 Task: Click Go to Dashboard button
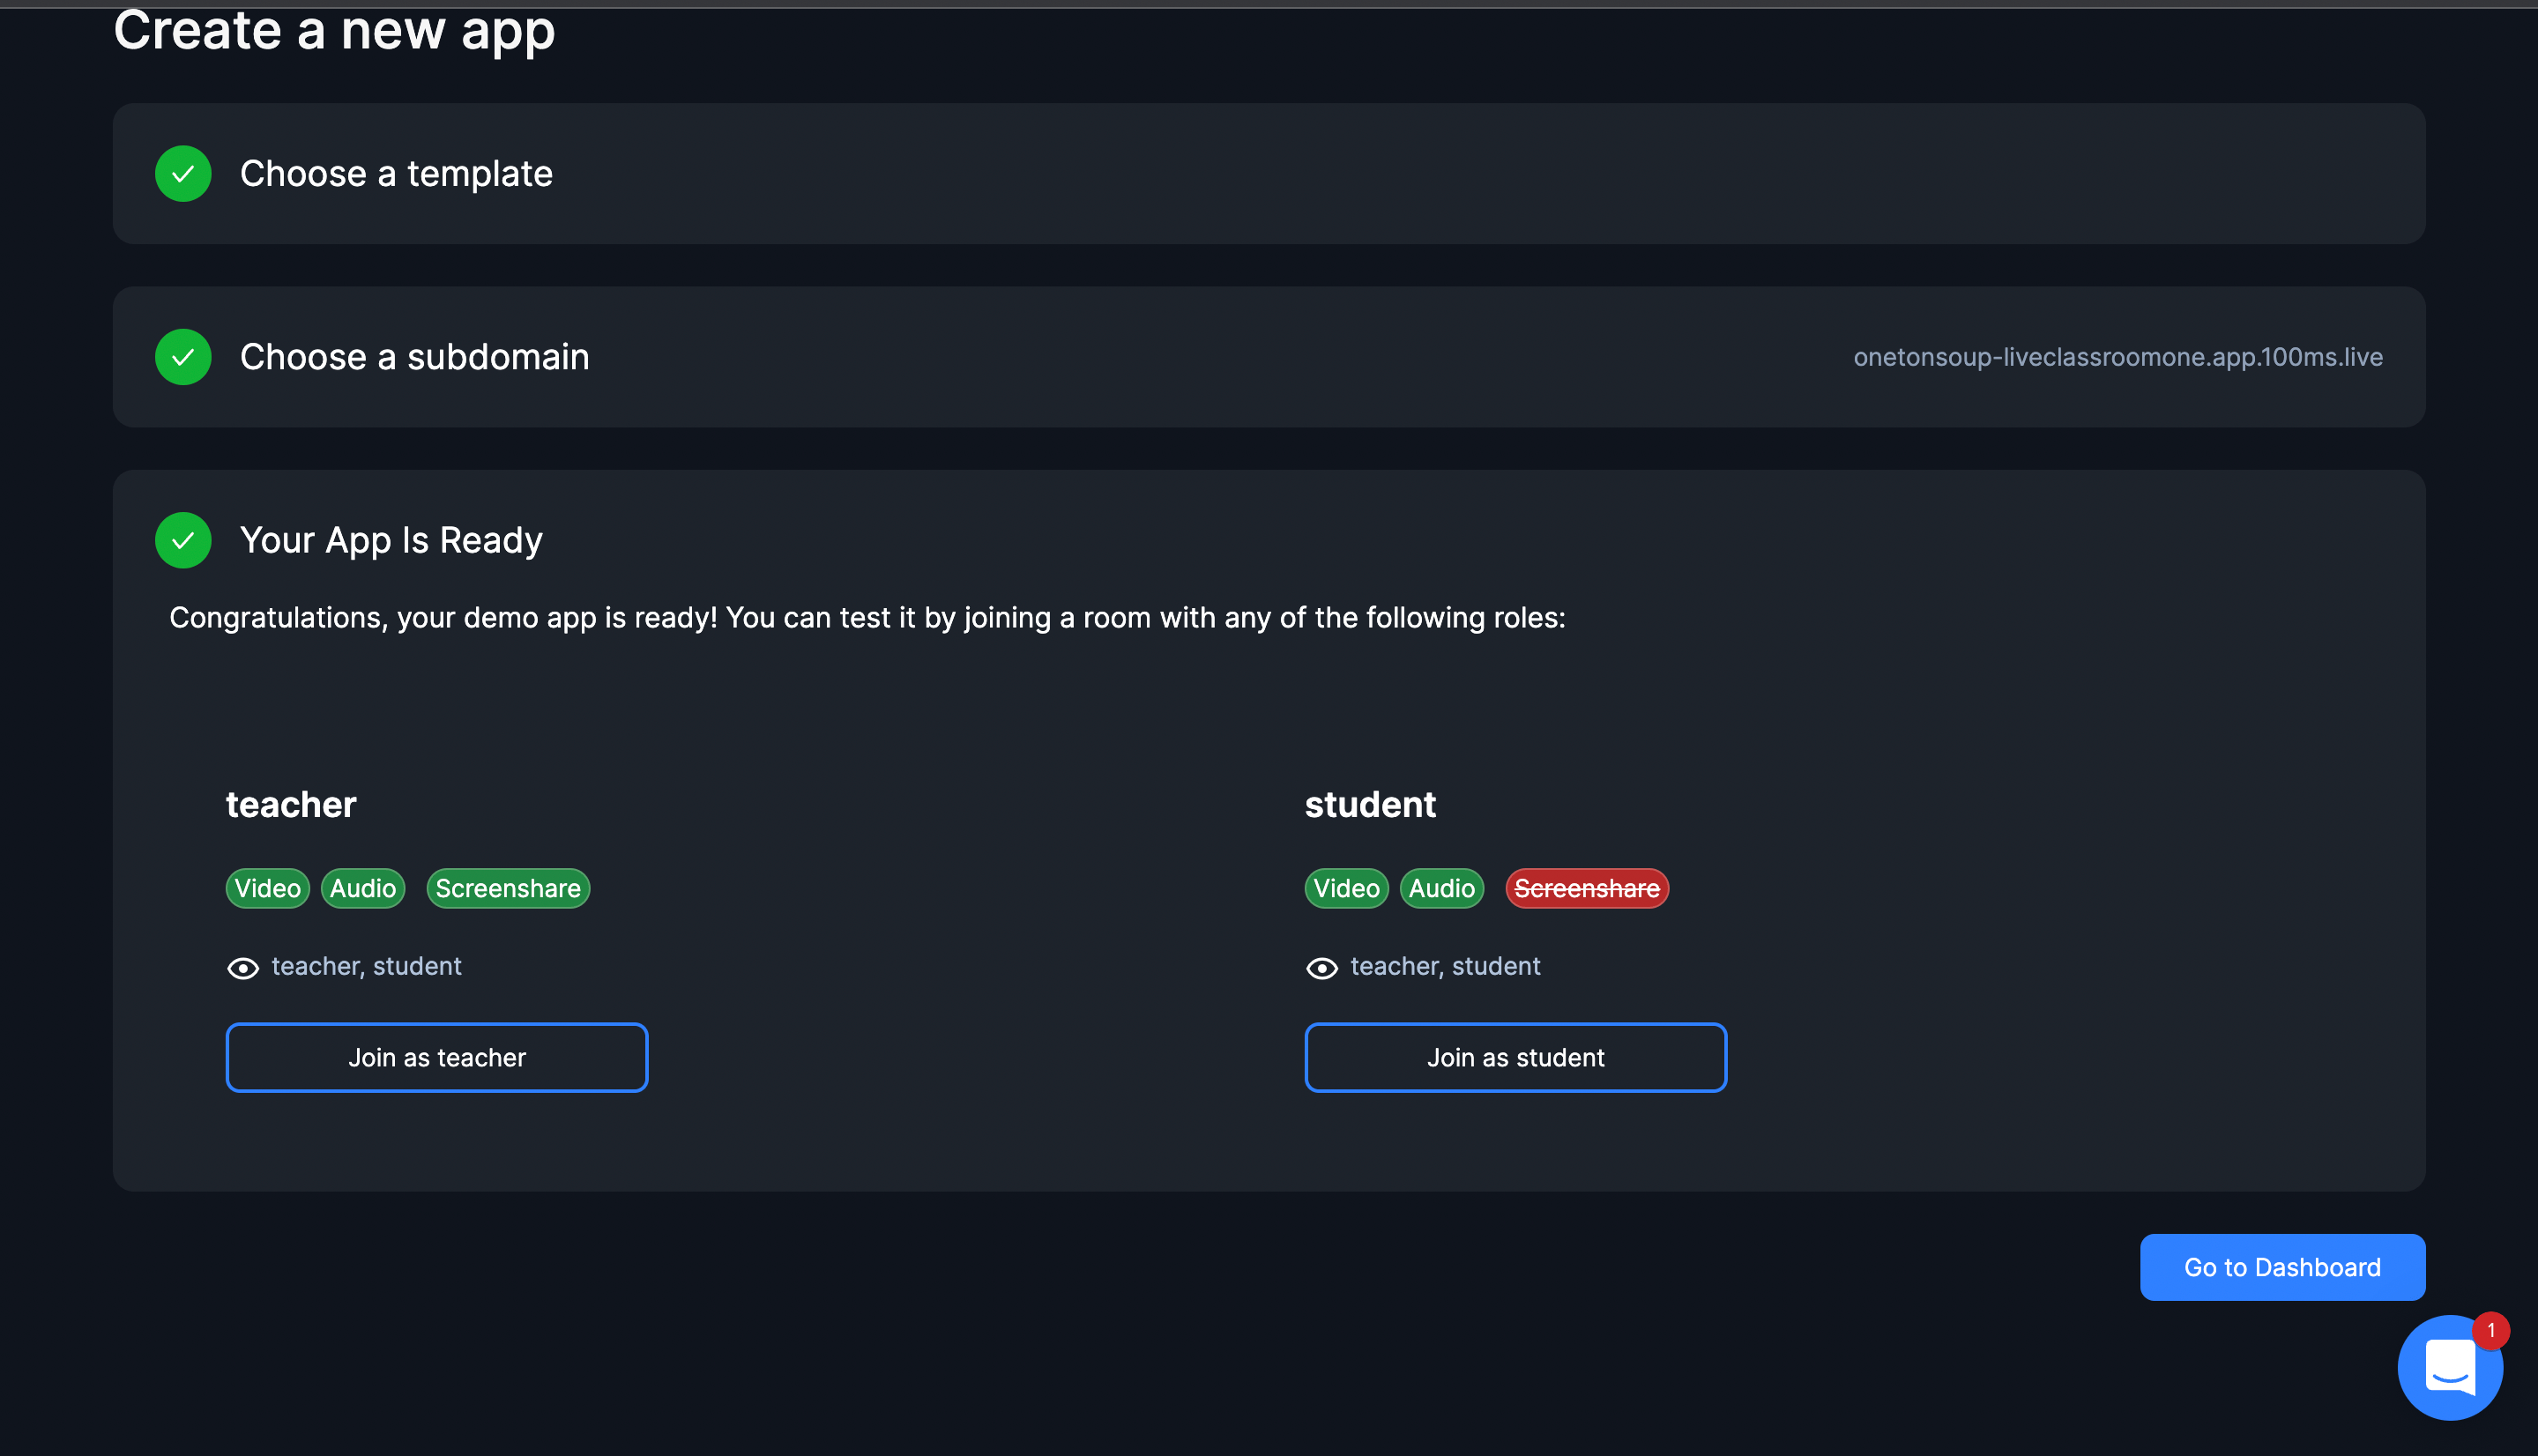(x=2281, y=1267)
